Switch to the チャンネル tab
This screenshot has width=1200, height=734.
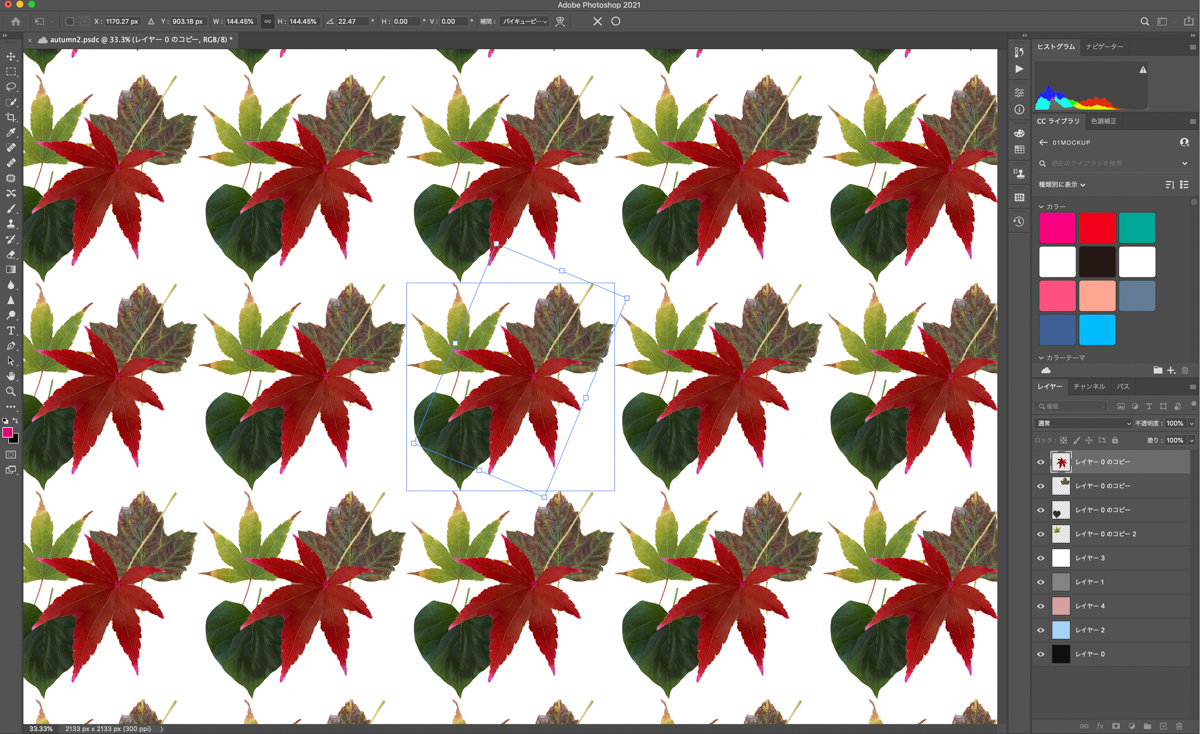(x=1089, y=386)
